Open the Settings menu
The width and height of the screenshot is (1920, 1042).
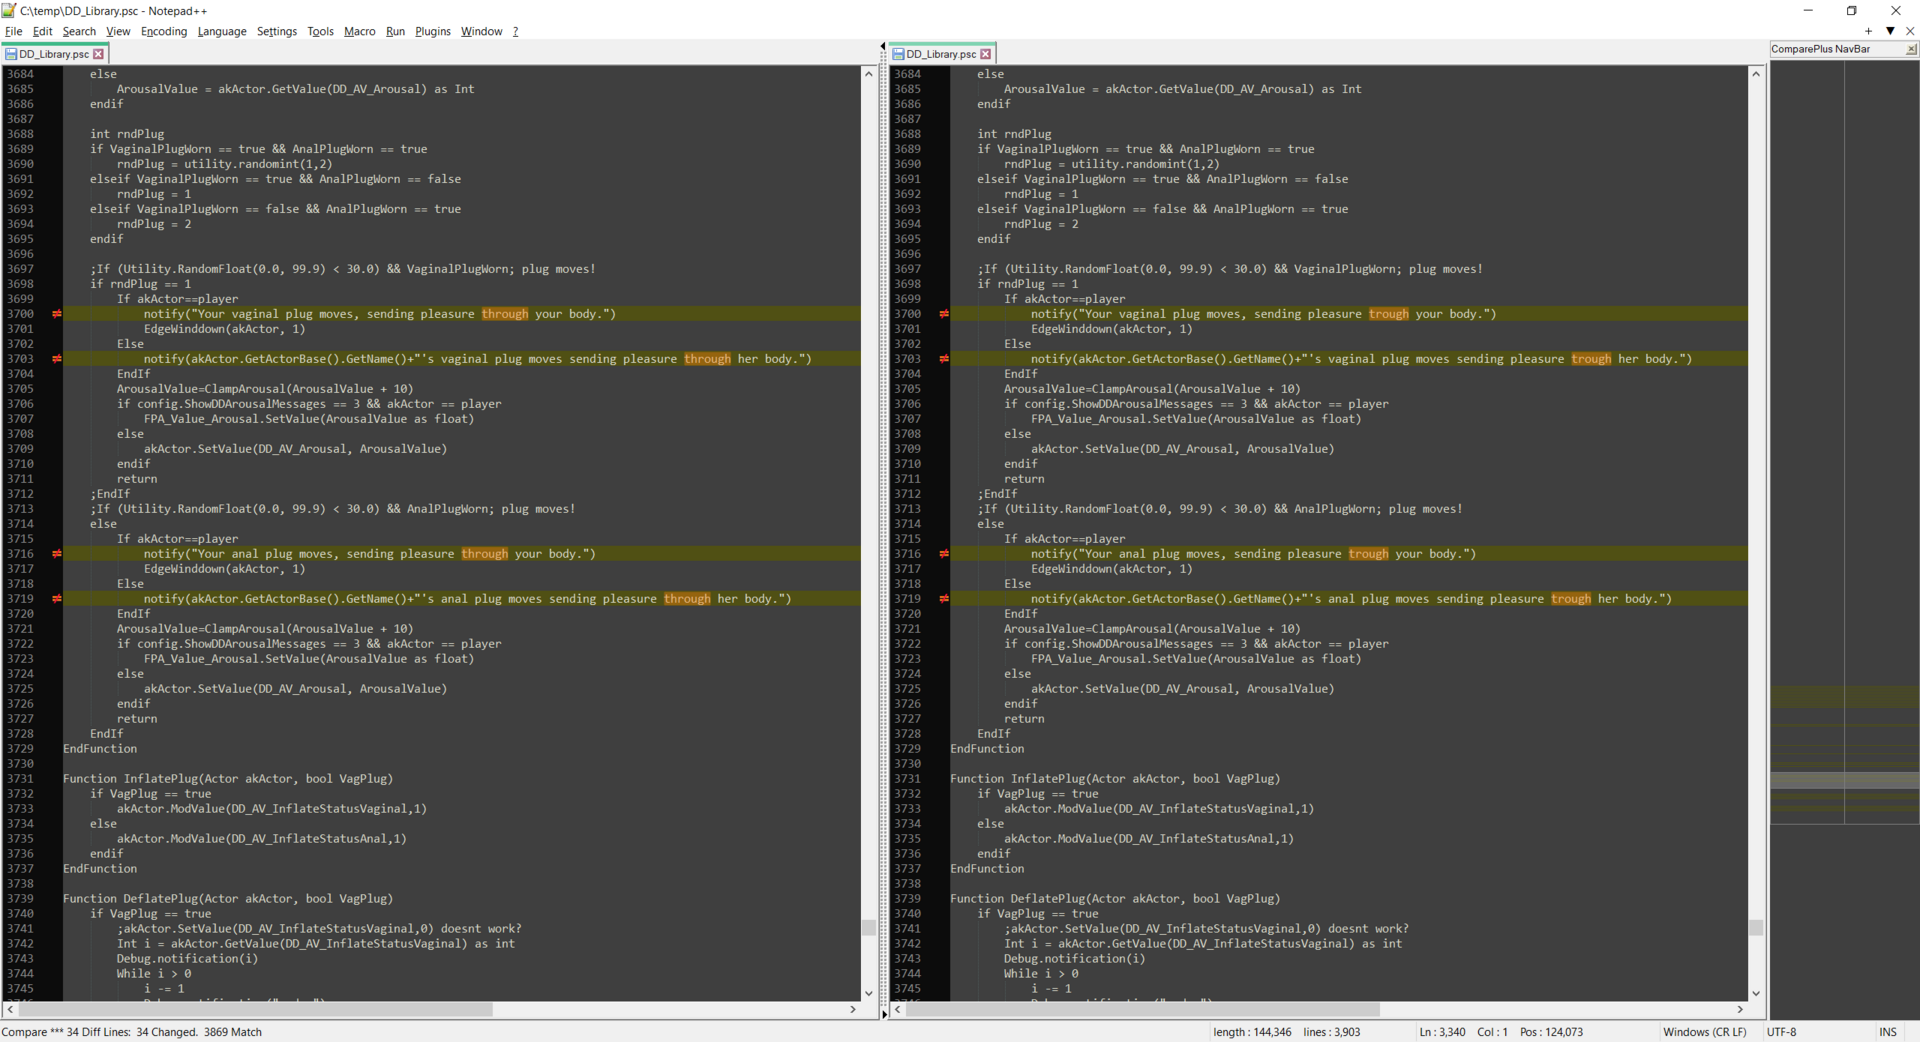(277, 31)
